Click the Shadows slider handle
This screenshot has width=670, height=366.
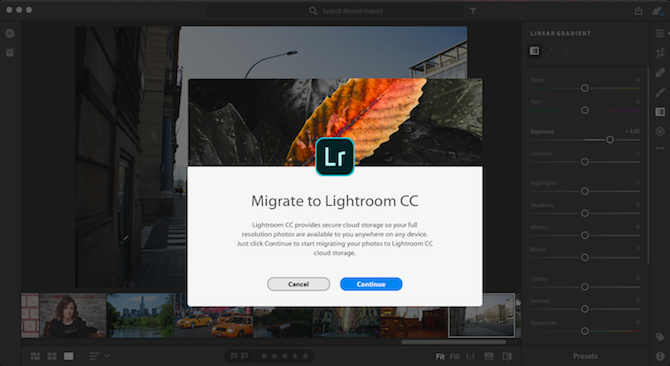tap(585, 213)
